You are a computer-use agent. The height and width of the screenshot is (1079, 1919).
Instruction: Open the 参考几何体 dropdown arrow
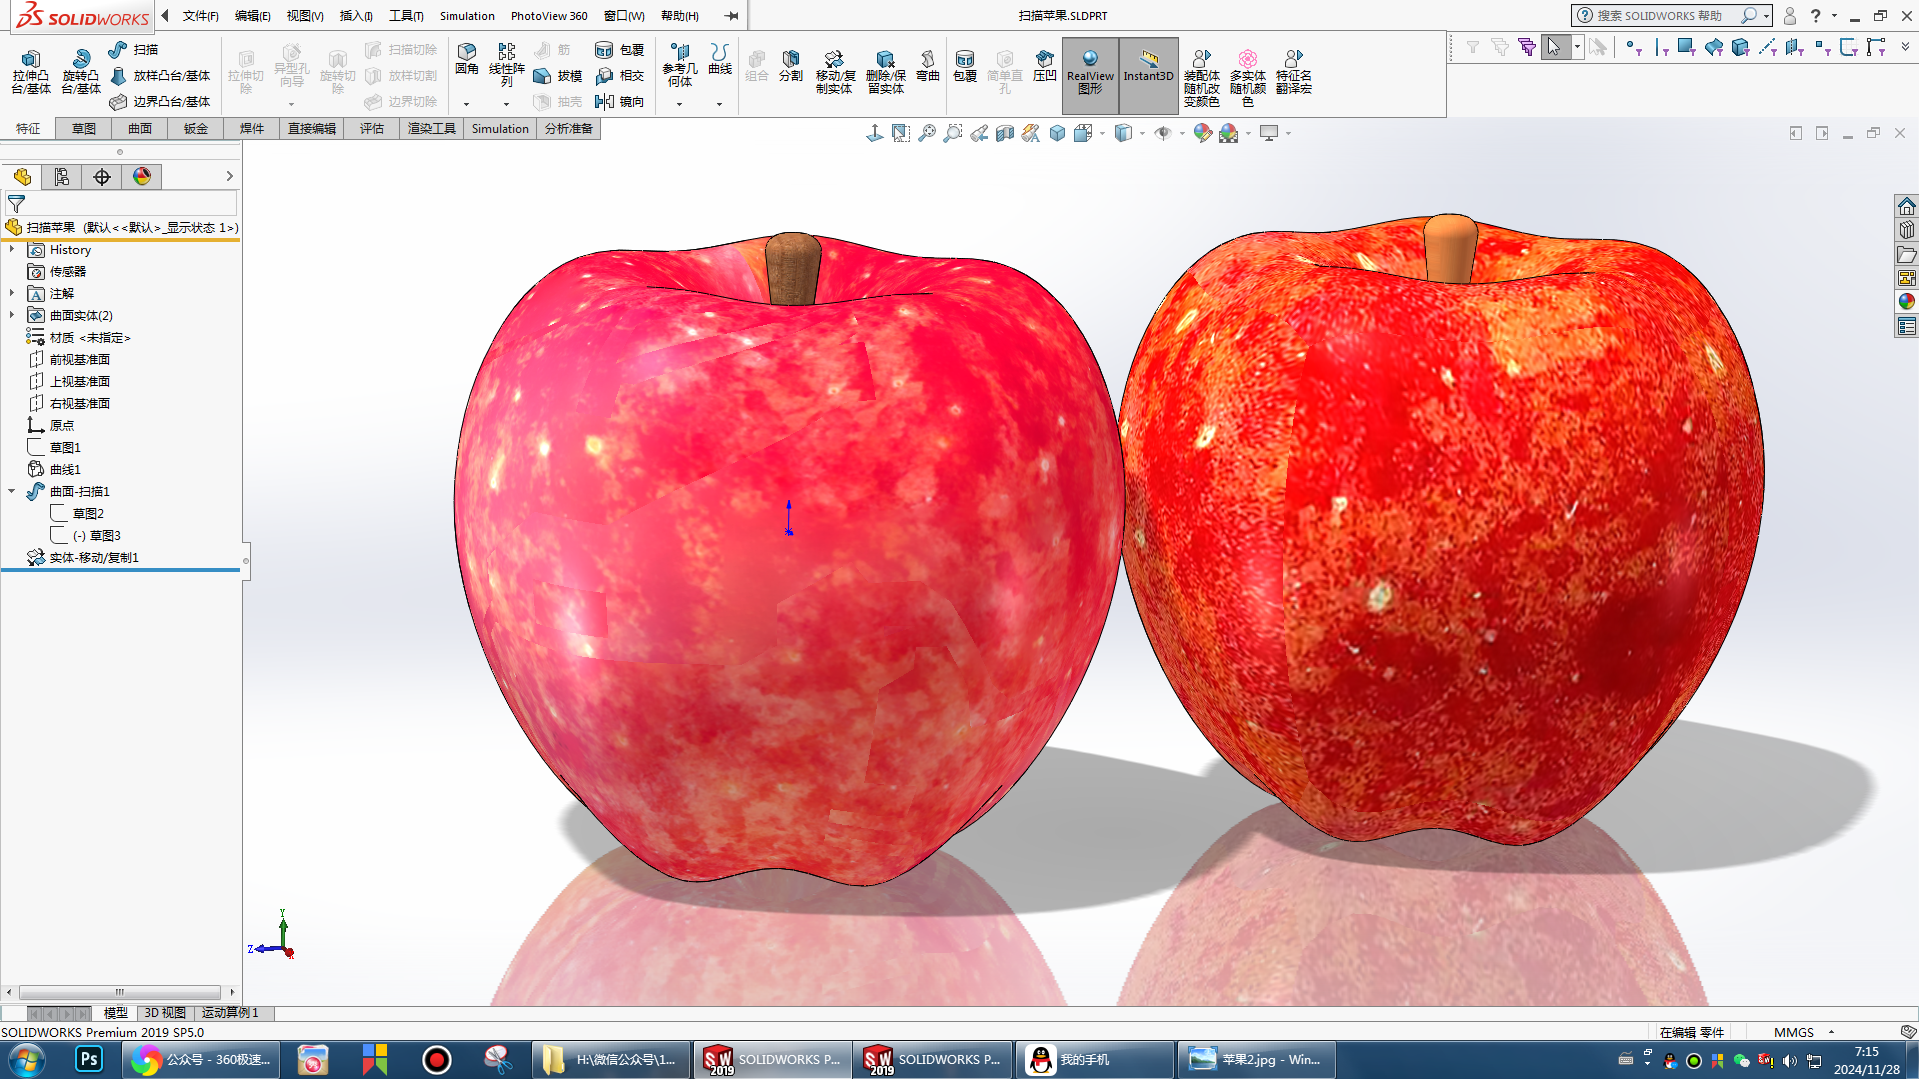pos(680,104)
